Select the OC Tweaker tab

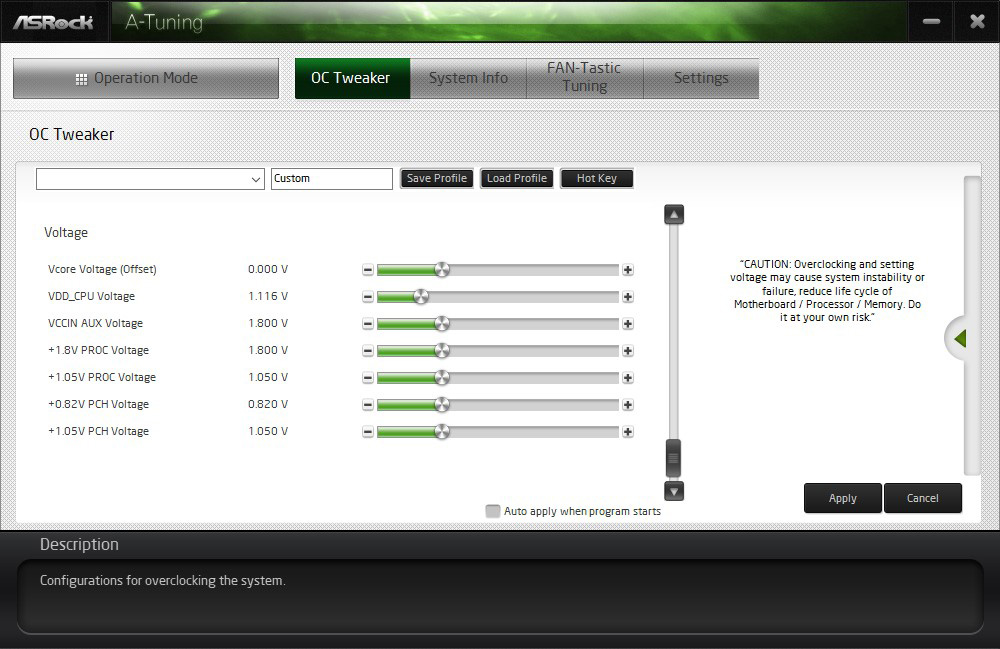[x=352, y=78]
